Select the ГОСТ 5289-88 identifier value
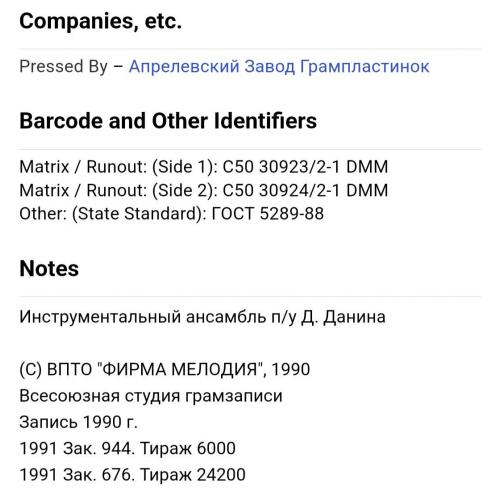 tap(268, 214)
